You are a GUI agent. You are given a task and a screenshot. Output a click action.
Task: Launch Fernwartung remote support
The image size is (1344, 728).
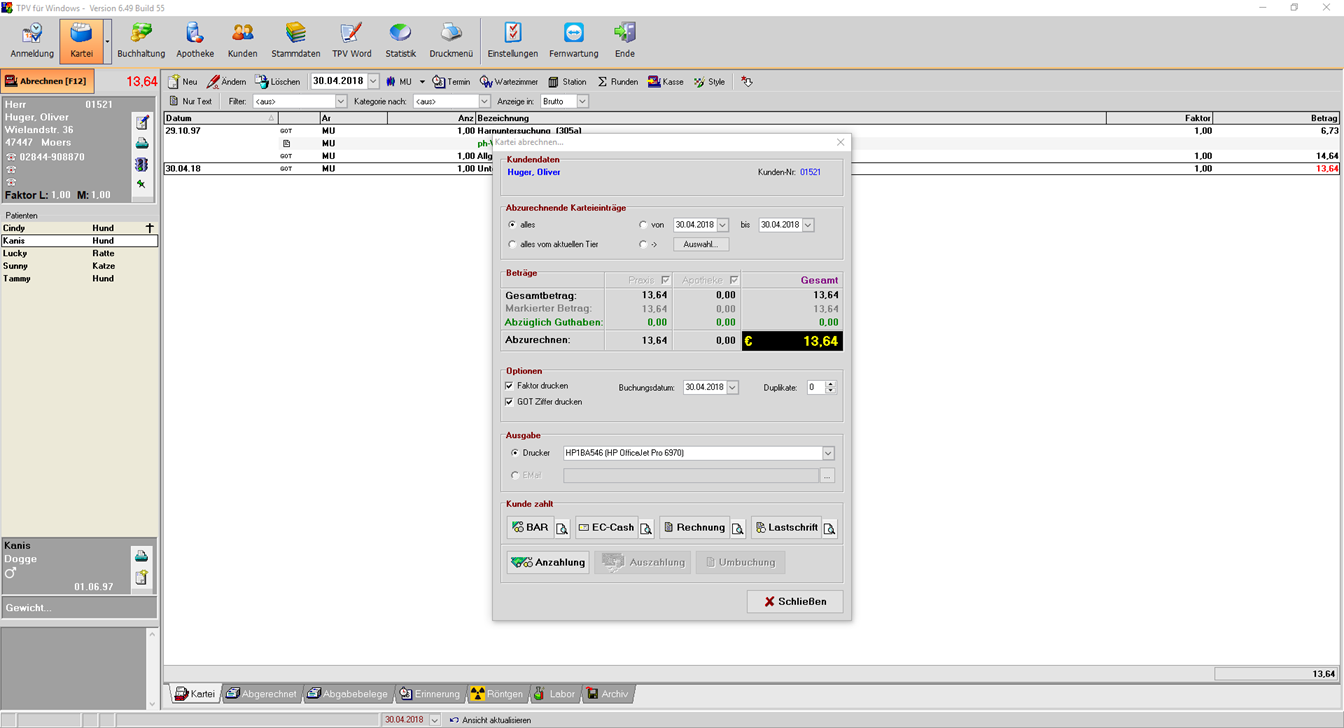573,40
